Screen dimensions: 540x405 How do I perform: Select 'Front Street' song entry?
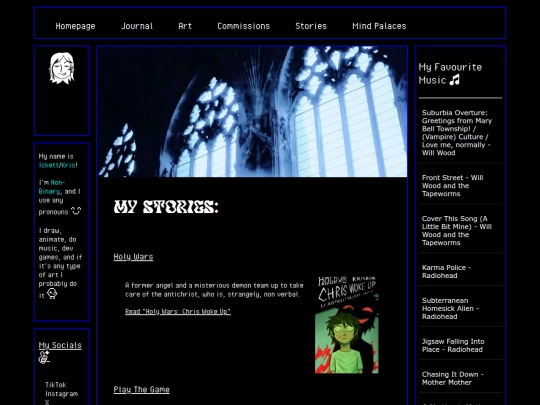point(453,186)
